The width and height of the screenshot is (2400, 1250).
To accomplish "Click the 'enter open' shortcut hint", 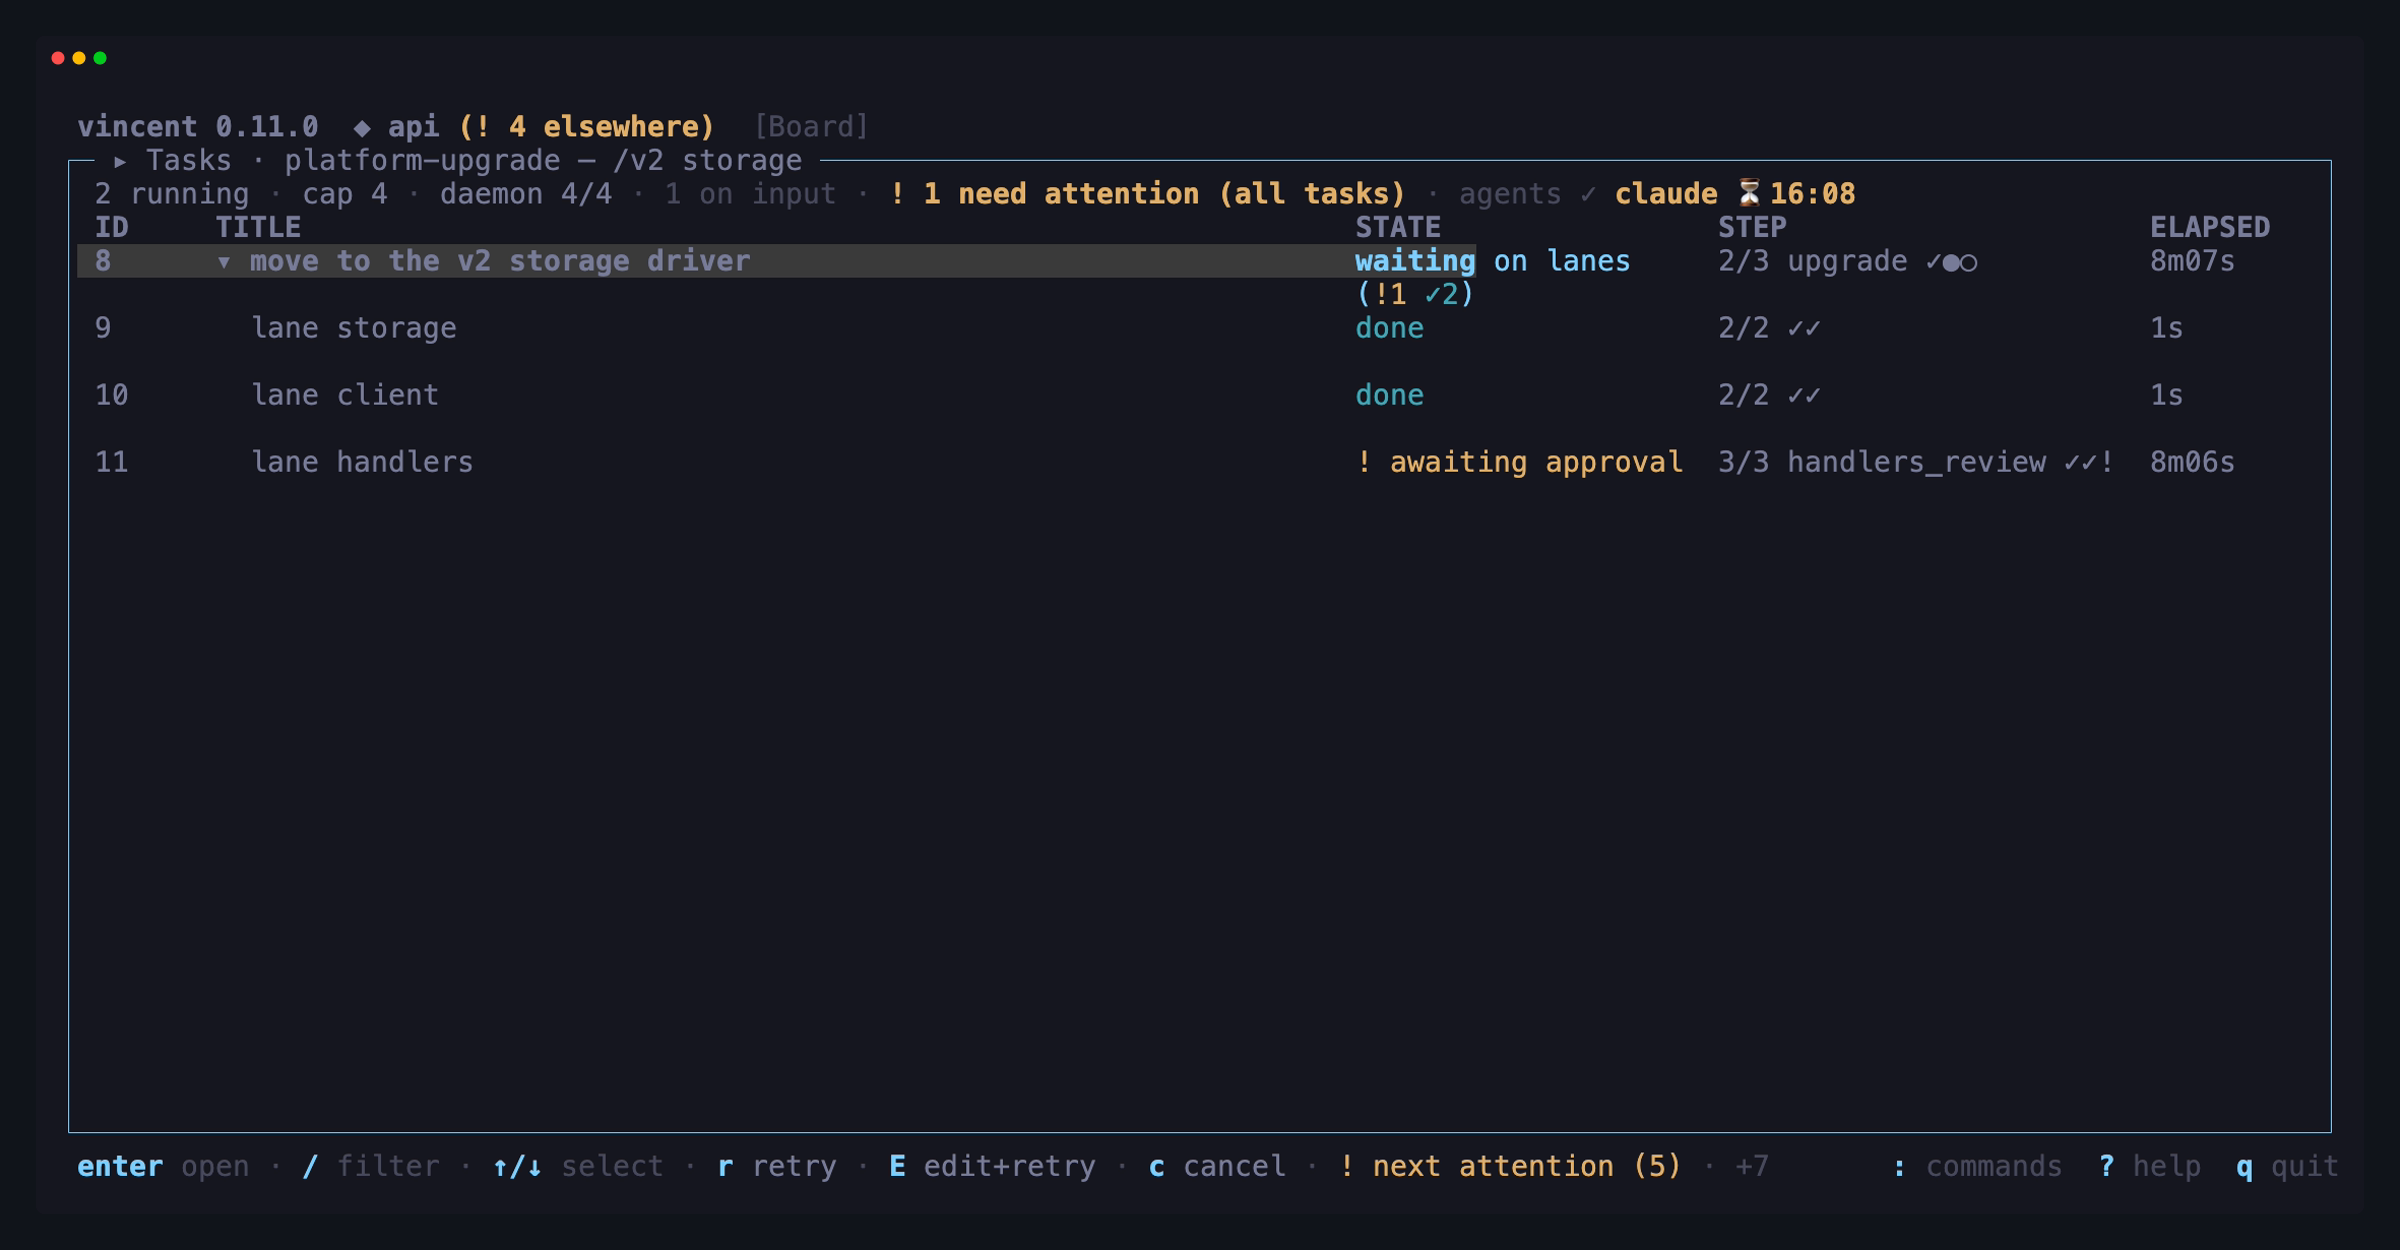I will click(x=163, y=1166).
